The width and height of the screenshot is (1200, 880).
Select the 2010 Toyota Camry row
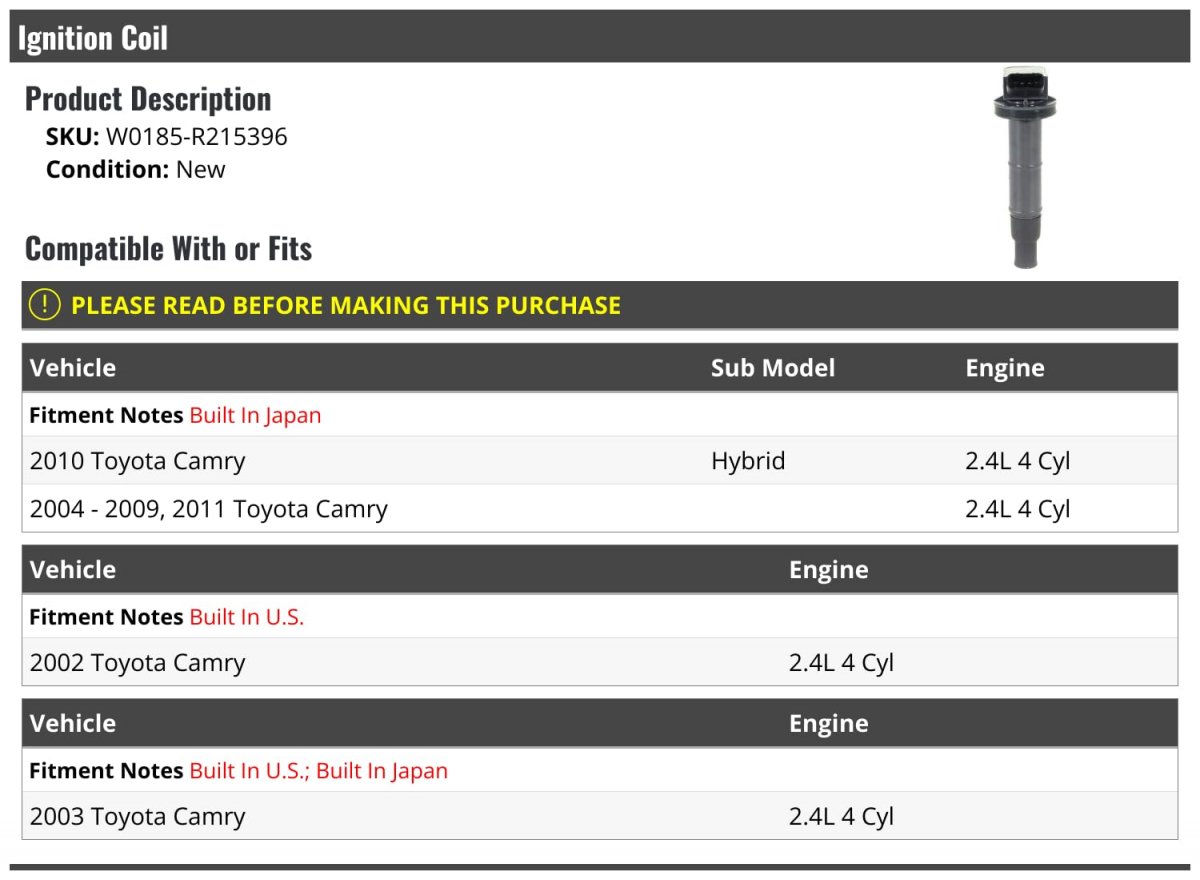tap(600, 461)
